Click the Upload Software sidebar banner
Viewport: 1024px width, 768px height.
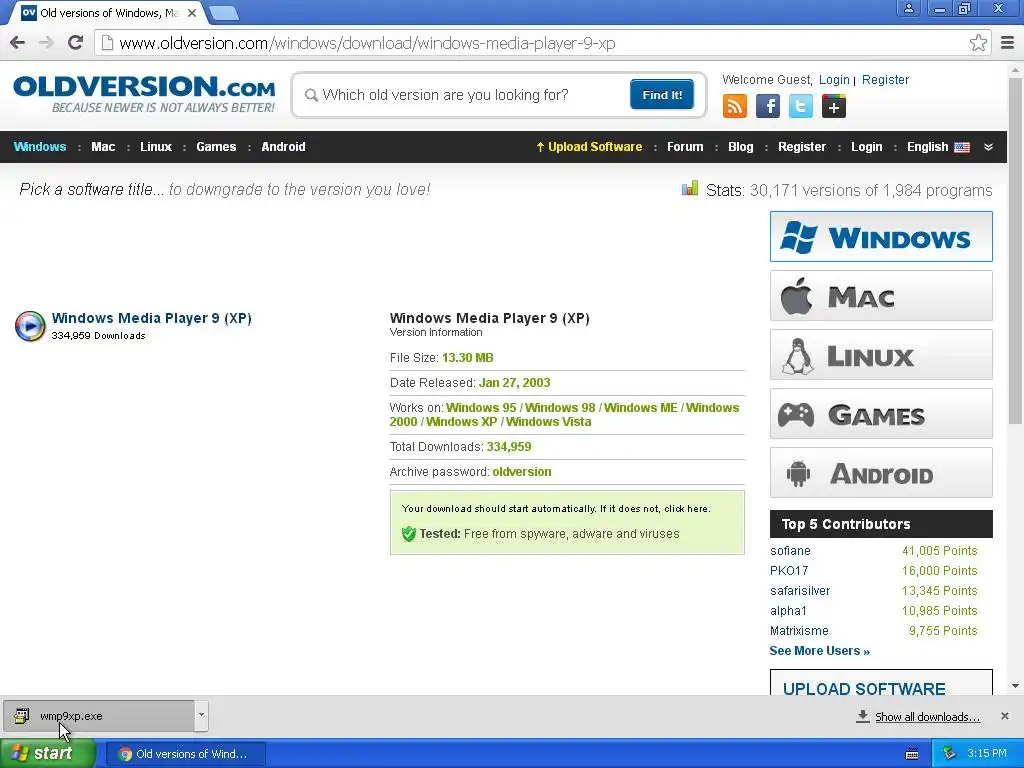click(x=881, y=682)
